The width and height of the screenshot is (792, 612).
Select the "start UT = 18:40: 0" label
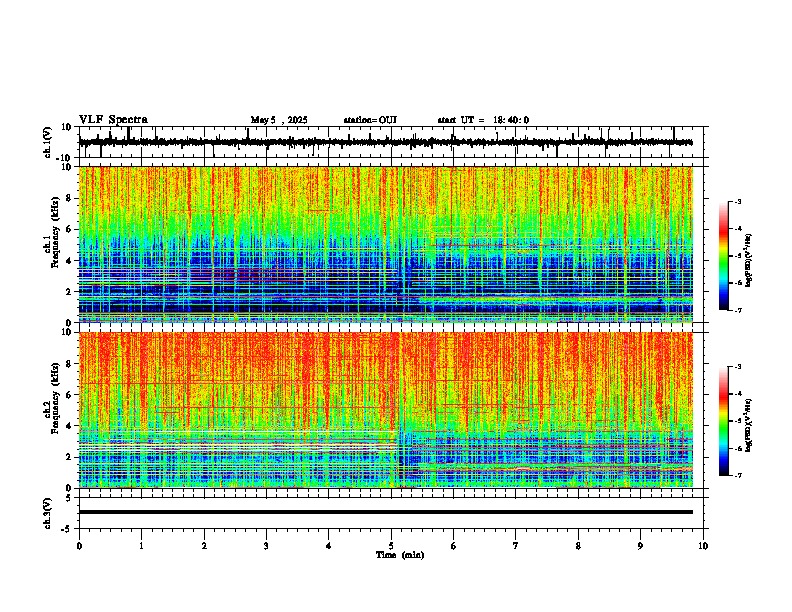coord(483,120)
